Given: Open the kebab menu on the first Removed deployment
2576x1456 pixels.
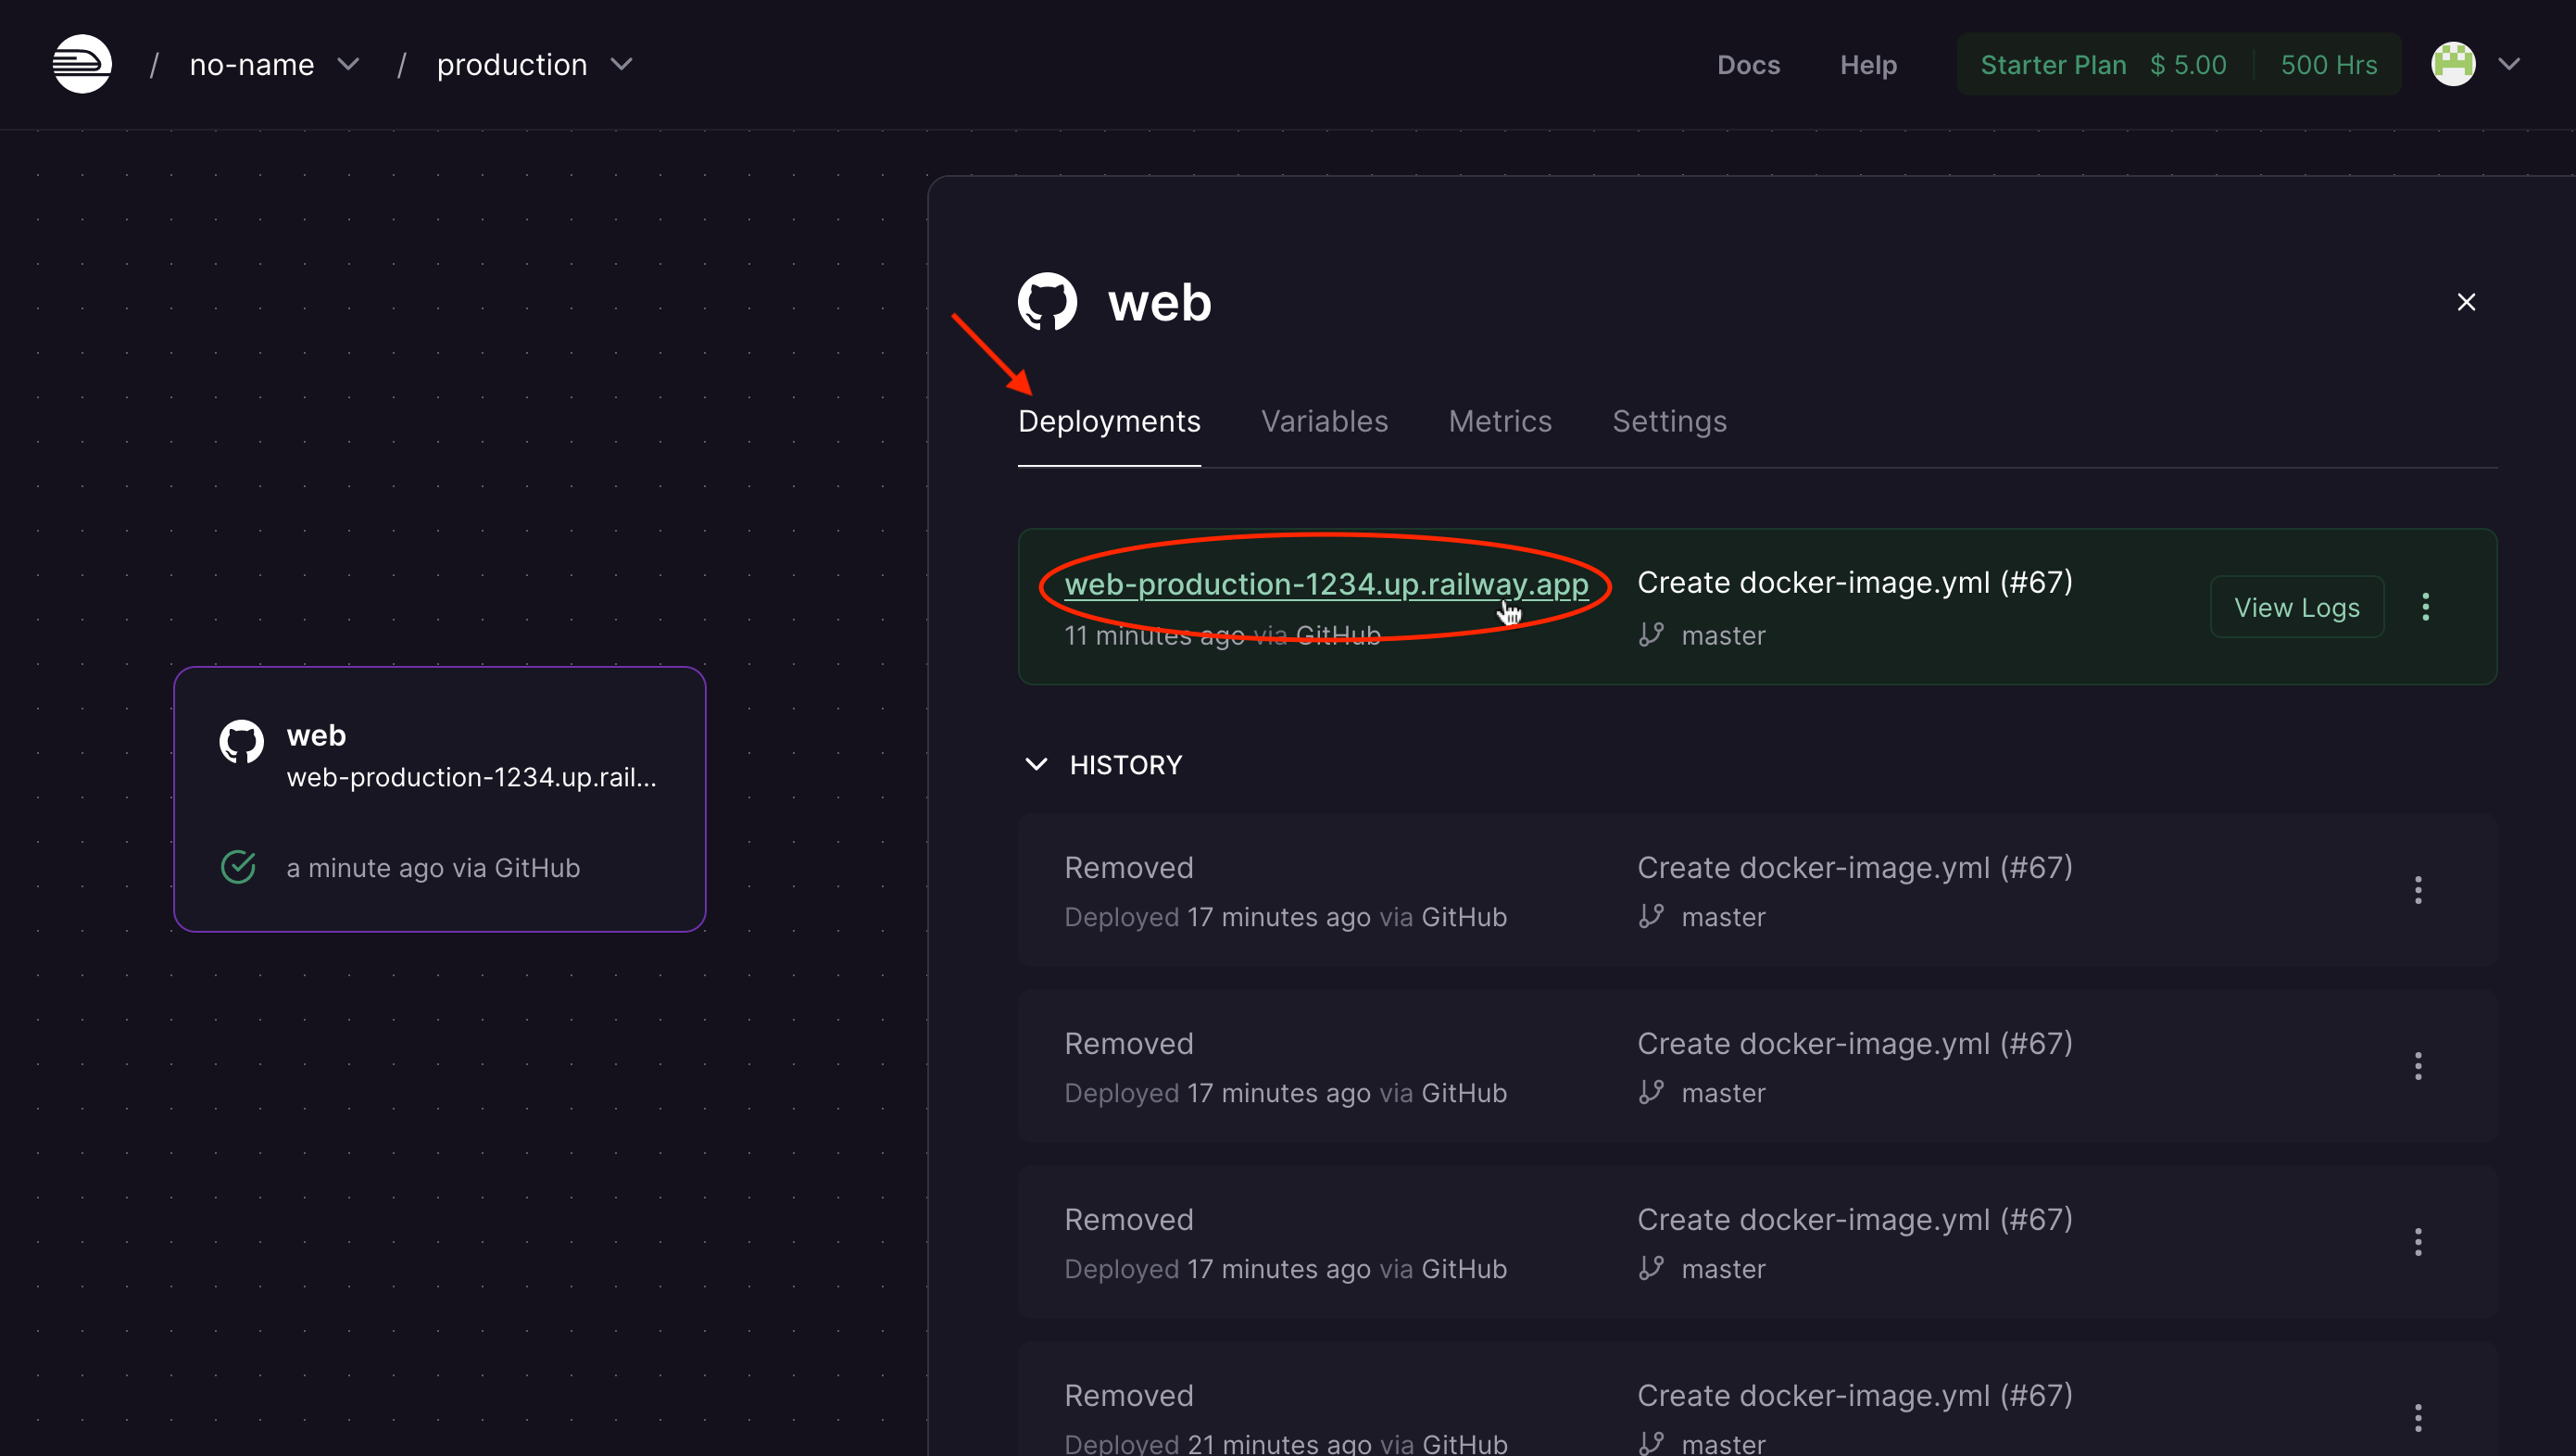Looking at the screenshot, I should click(x=2418, y=889).
